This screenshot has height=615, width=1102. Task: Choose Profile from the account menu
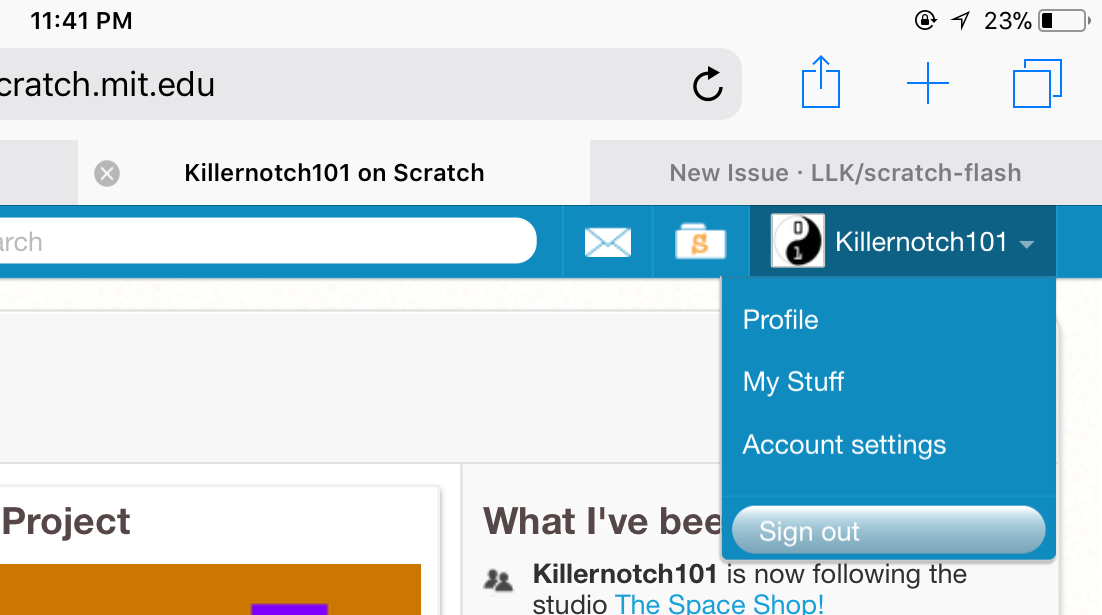[x=780, y=319]
